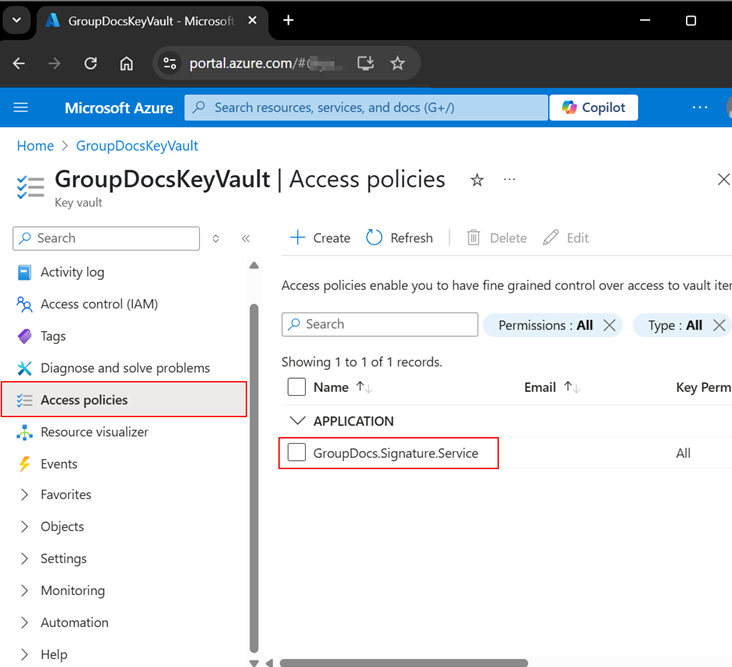Viewport: 732px width, 667px height.
Task: Expand the Objects section in the sidebar
Action: (62, 527)
